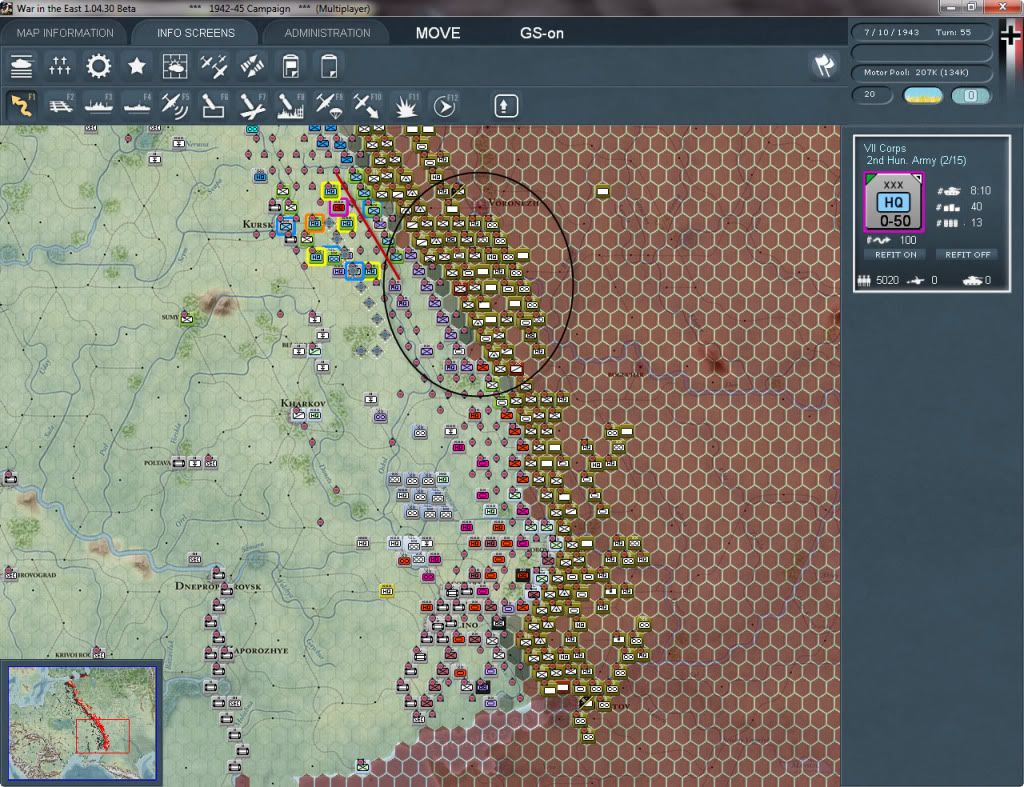Click the HQ 0-50 unit counter
This screenshot has width=1024, height=787.
(893, 202)
